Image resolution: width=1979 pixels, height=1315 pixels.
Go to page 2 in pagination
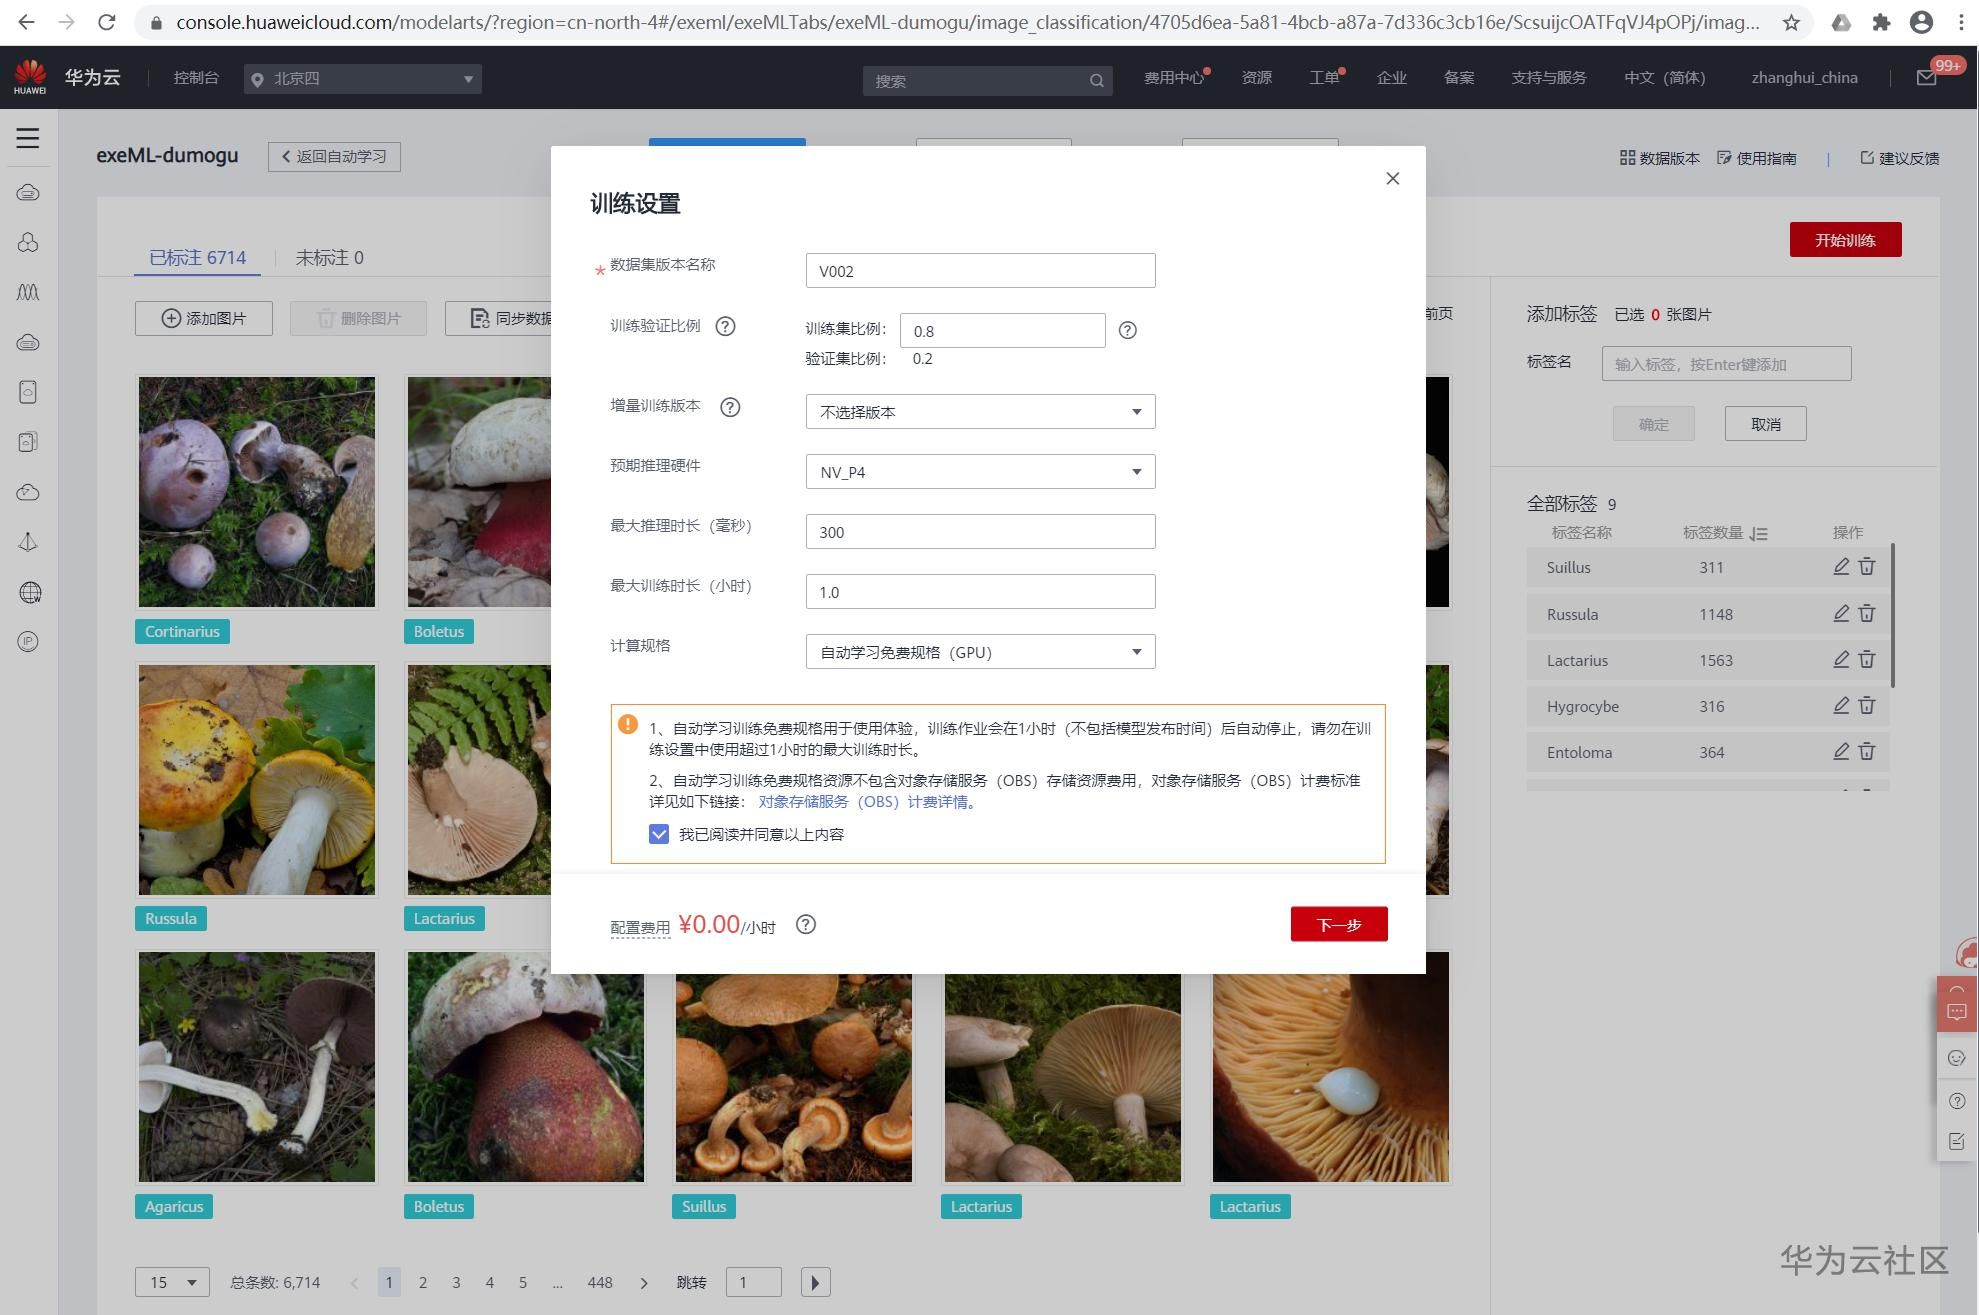point(423,1282)
